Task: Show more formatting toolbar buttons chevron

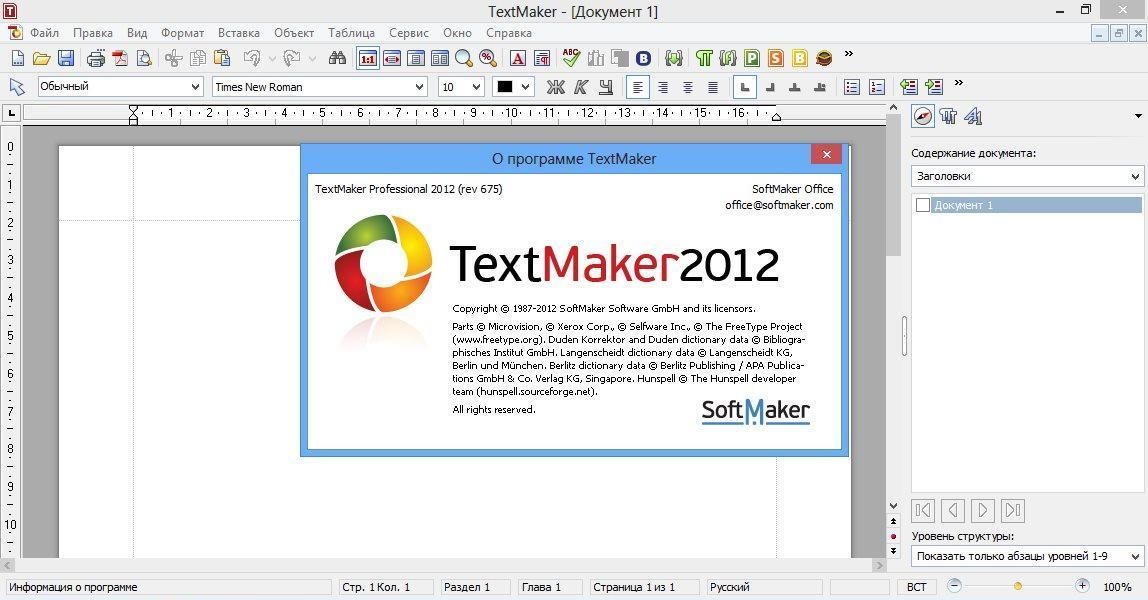Action: pyautogui.click(x=959, y=83)
